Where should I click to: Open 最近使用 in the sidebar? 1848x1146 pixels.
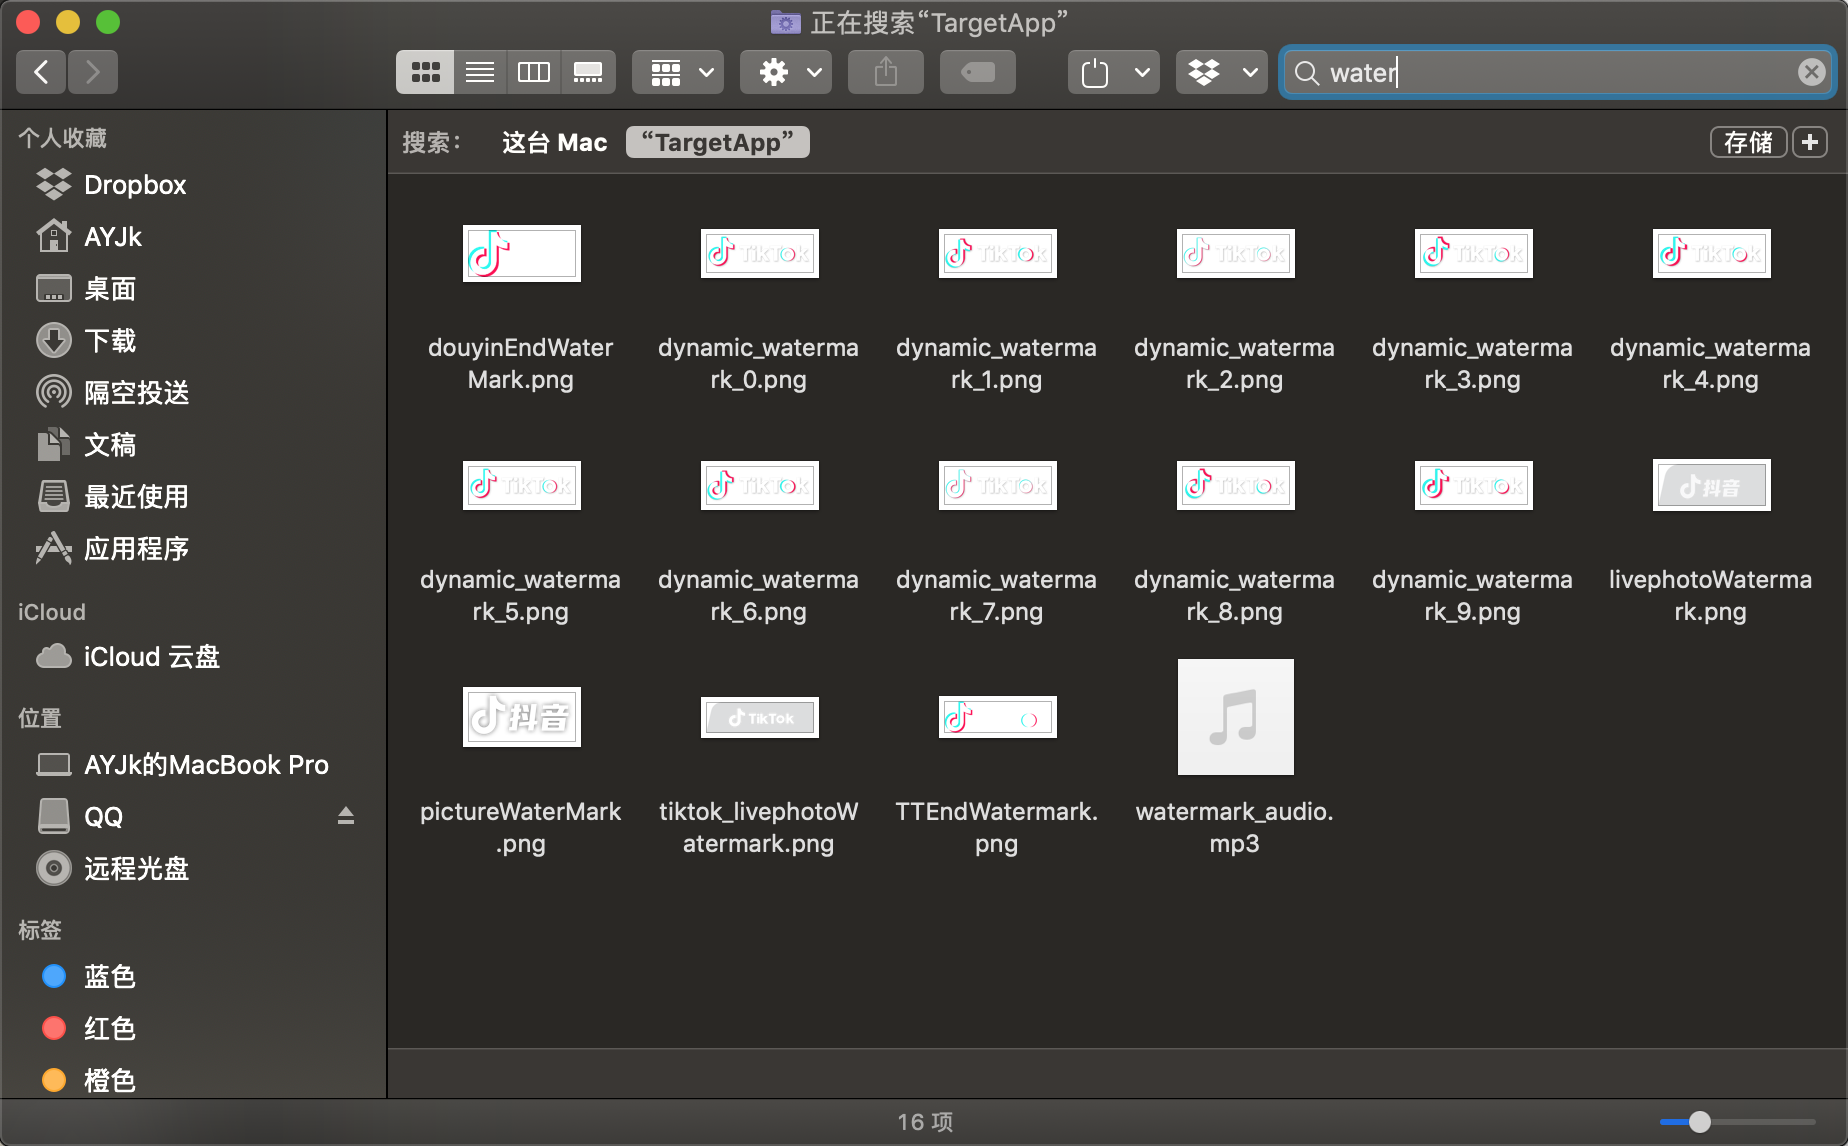click(193, 497)
